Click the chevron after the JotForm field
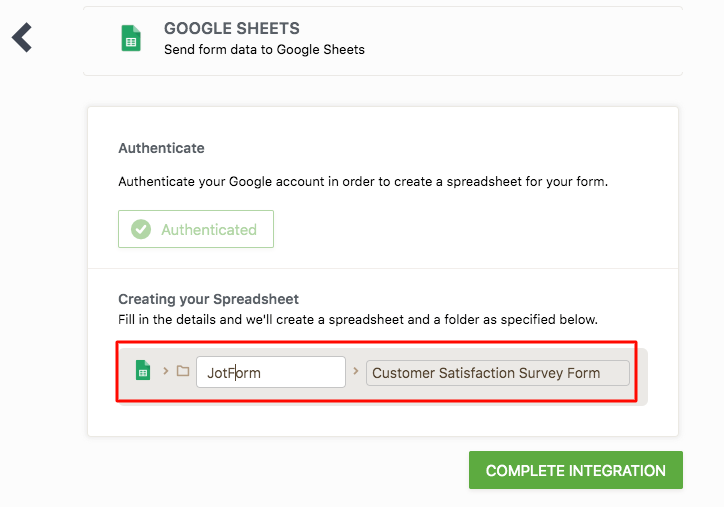 356,371
